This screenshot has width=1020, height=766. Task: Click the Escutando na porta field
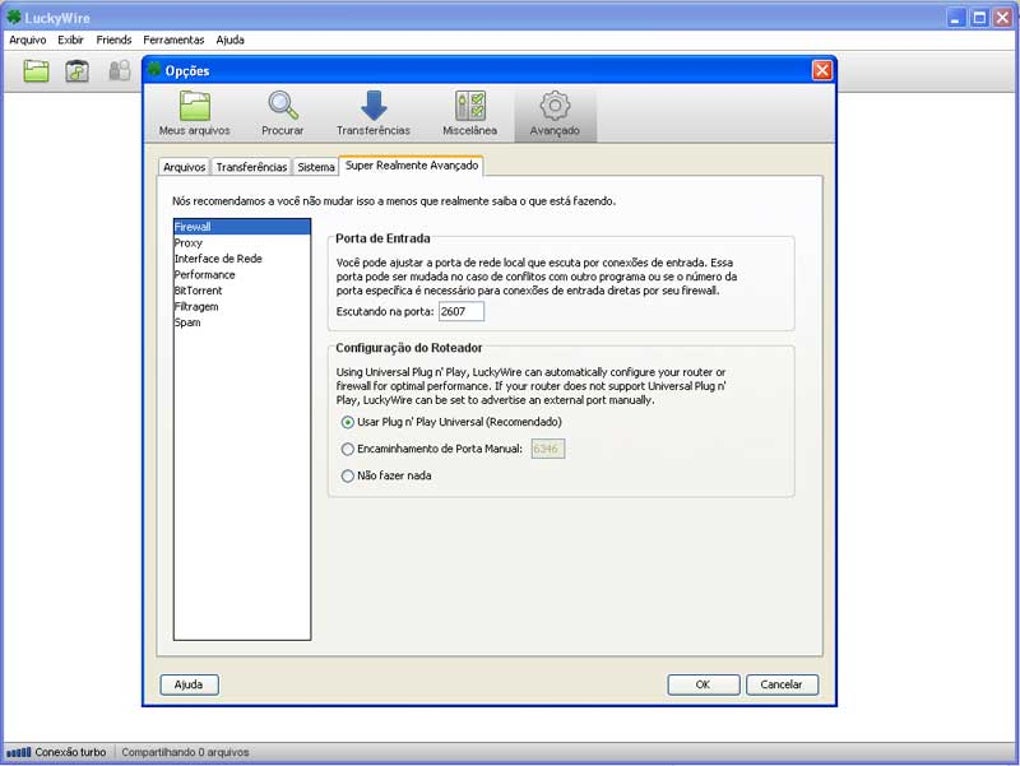pos(461,311)
